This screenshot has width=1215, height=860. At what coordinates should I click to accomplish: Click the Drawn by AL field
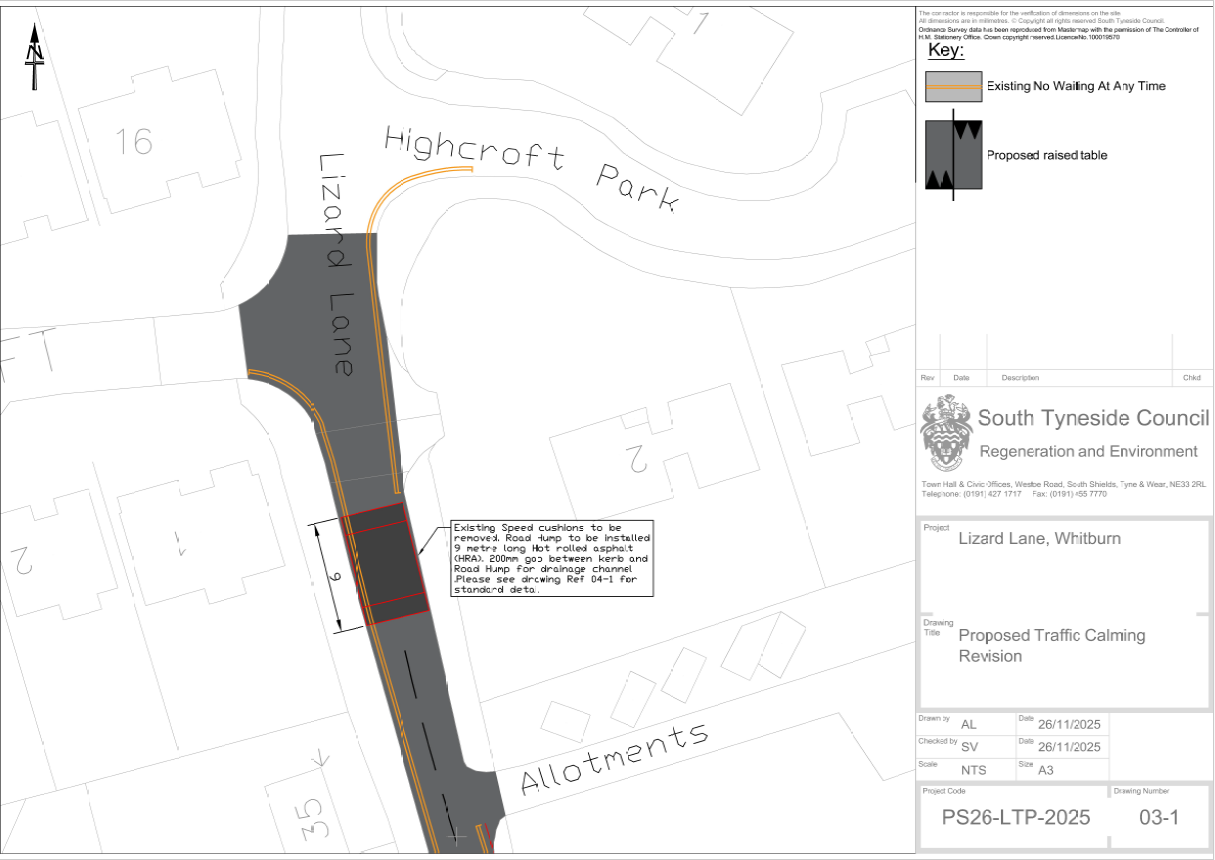point(968,724)
